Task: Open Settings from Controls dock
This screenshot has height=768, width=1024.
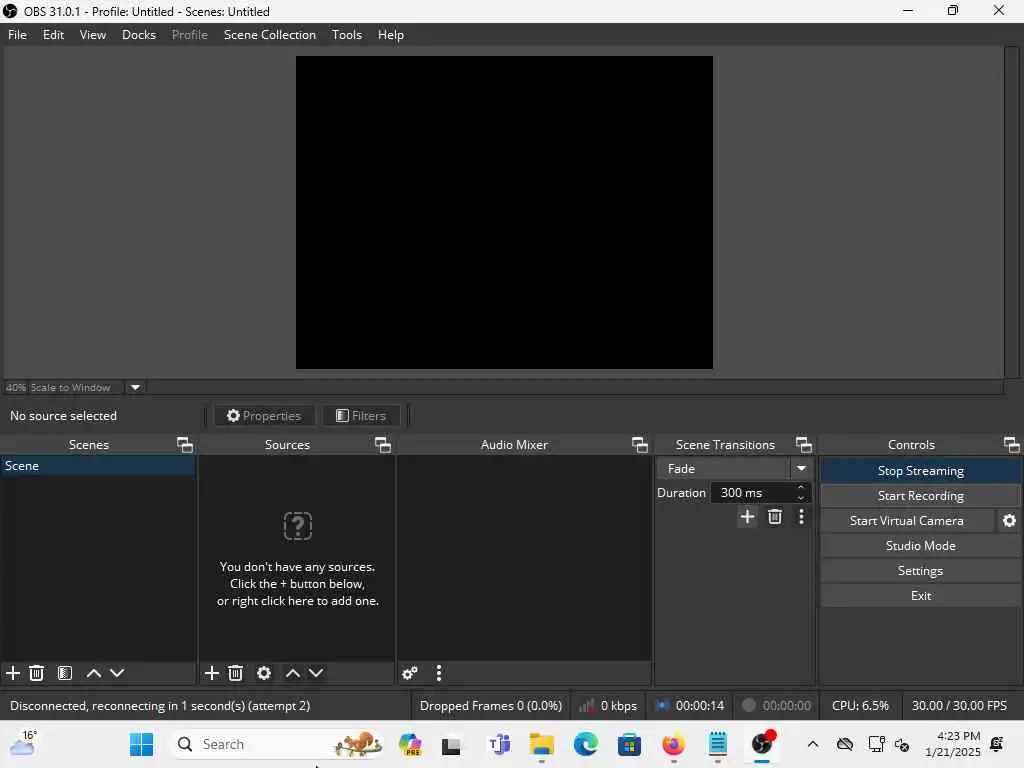Action: [x=920, y=571]
